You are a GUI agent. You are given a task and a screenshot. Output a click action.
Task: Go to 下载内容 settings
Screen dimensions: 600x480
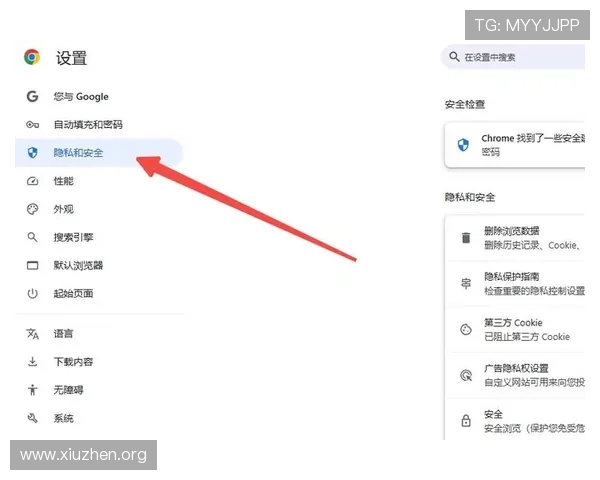99,362
